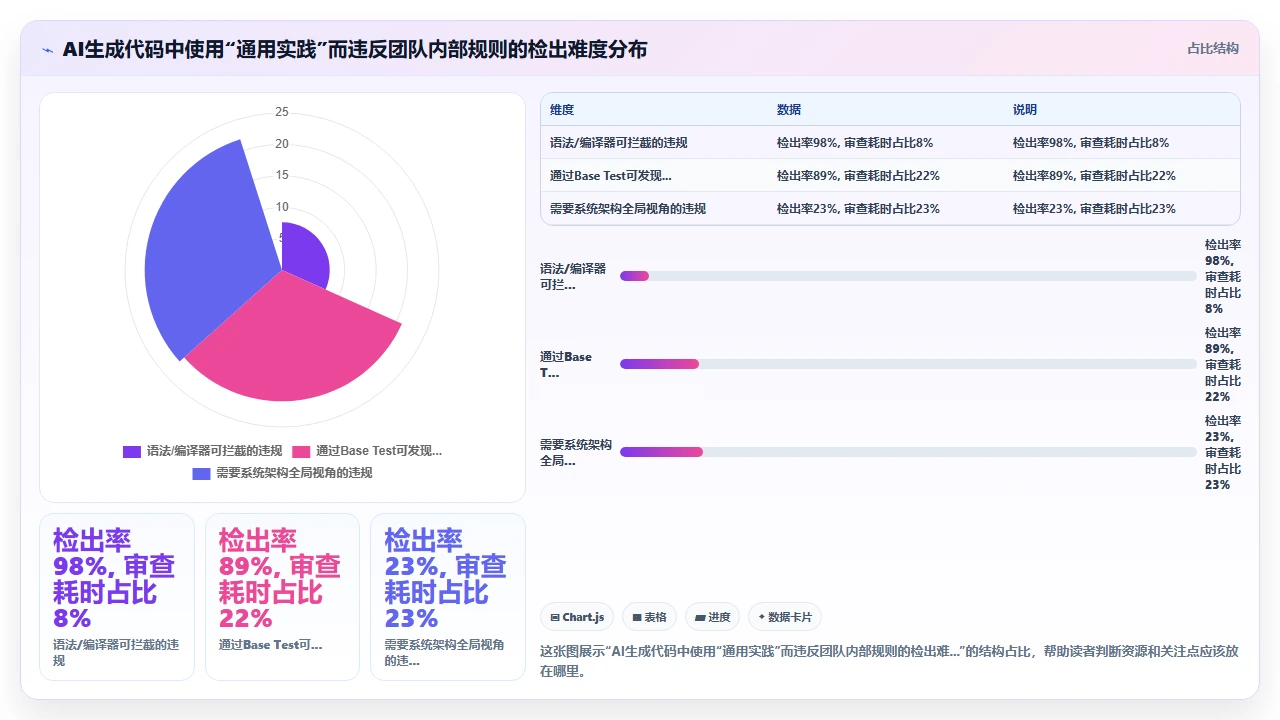The image size is (1280, 720).
Task: Click the footer description paragraph
Action: 889,661
